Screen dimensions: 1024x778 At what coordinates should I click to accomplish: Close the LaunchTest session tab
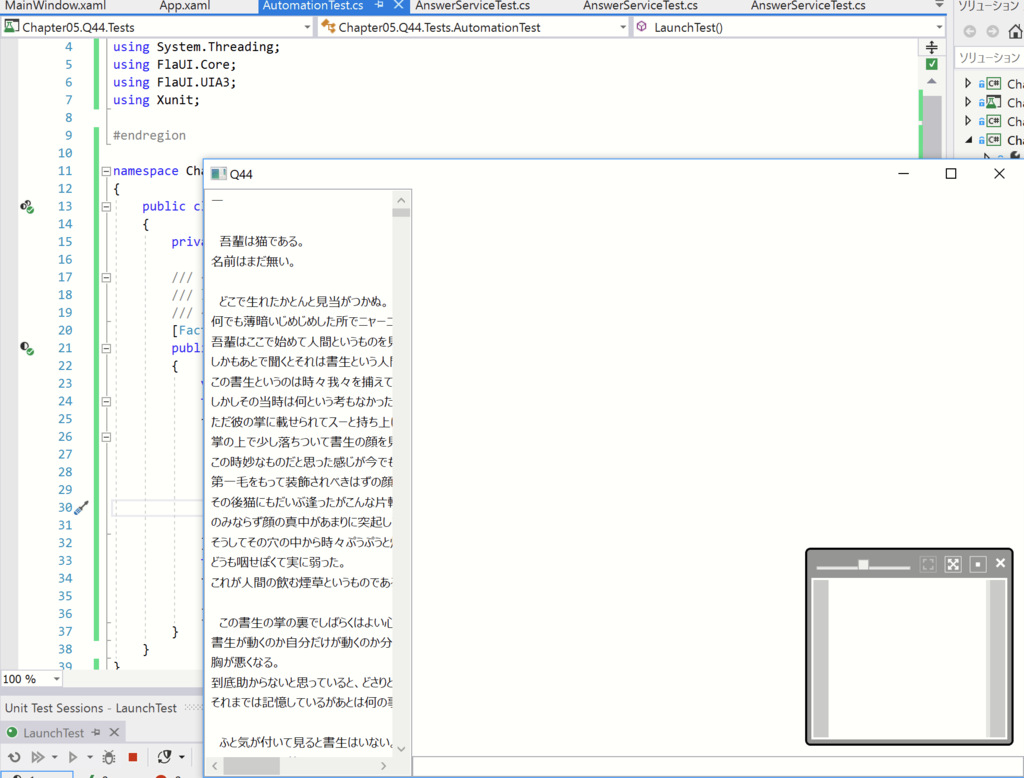pos(114,732)
